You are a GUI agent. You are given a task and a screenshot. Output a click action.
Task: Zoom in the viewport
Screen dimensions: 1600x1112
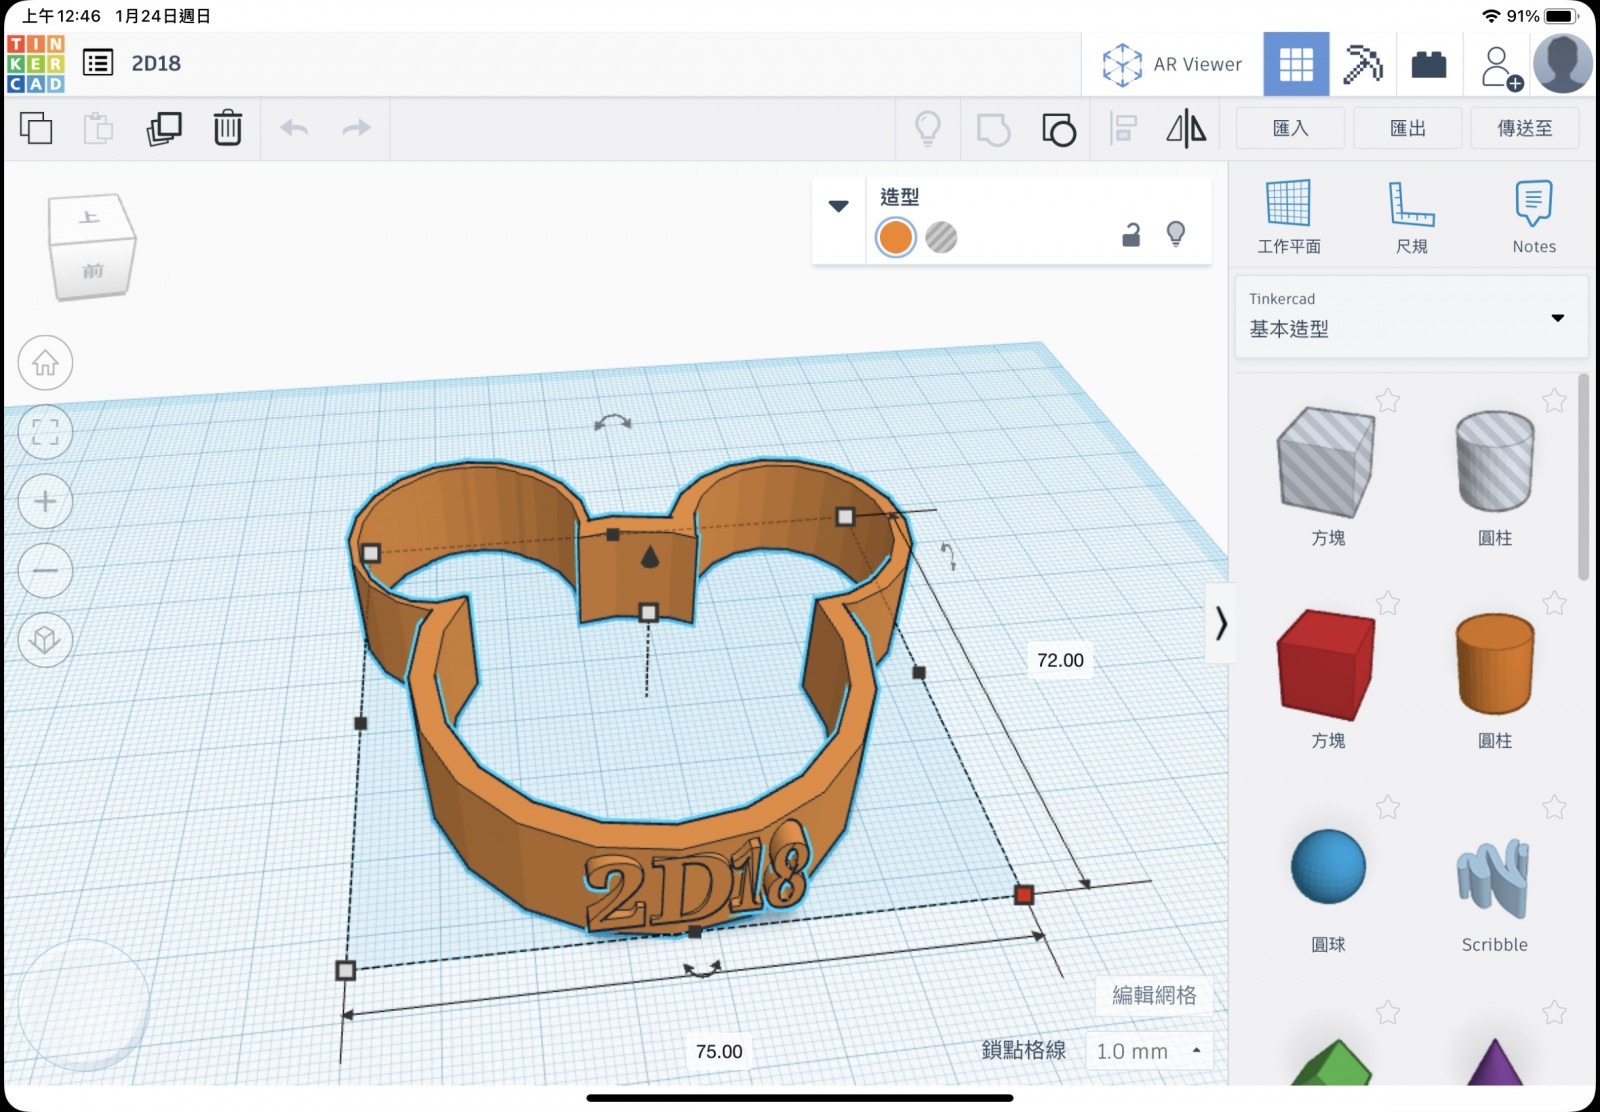click(45, 501)
